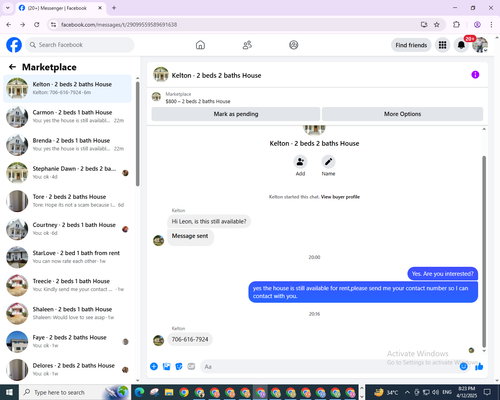
Task: Open the Chrome profile avatar icon
Action: pos(477,24)
